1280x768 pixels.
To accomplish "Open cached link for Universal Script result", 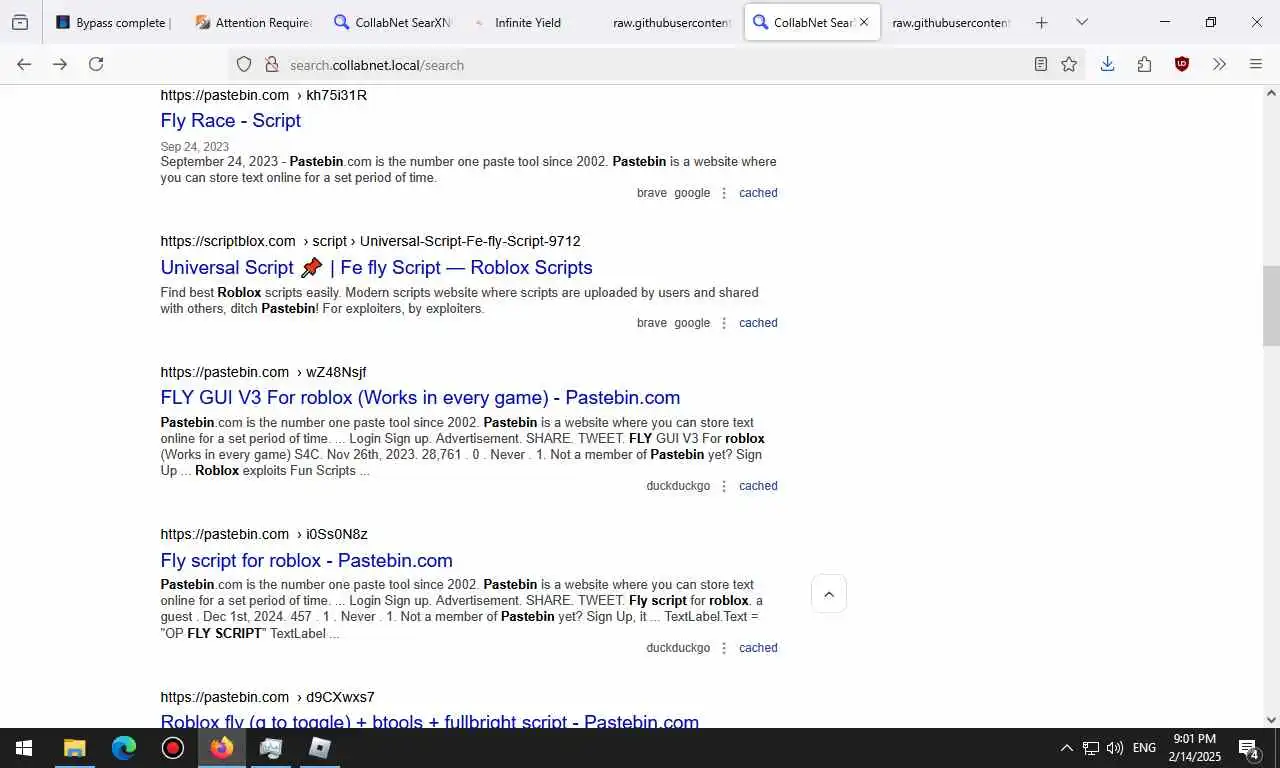I will click(758, 323).
